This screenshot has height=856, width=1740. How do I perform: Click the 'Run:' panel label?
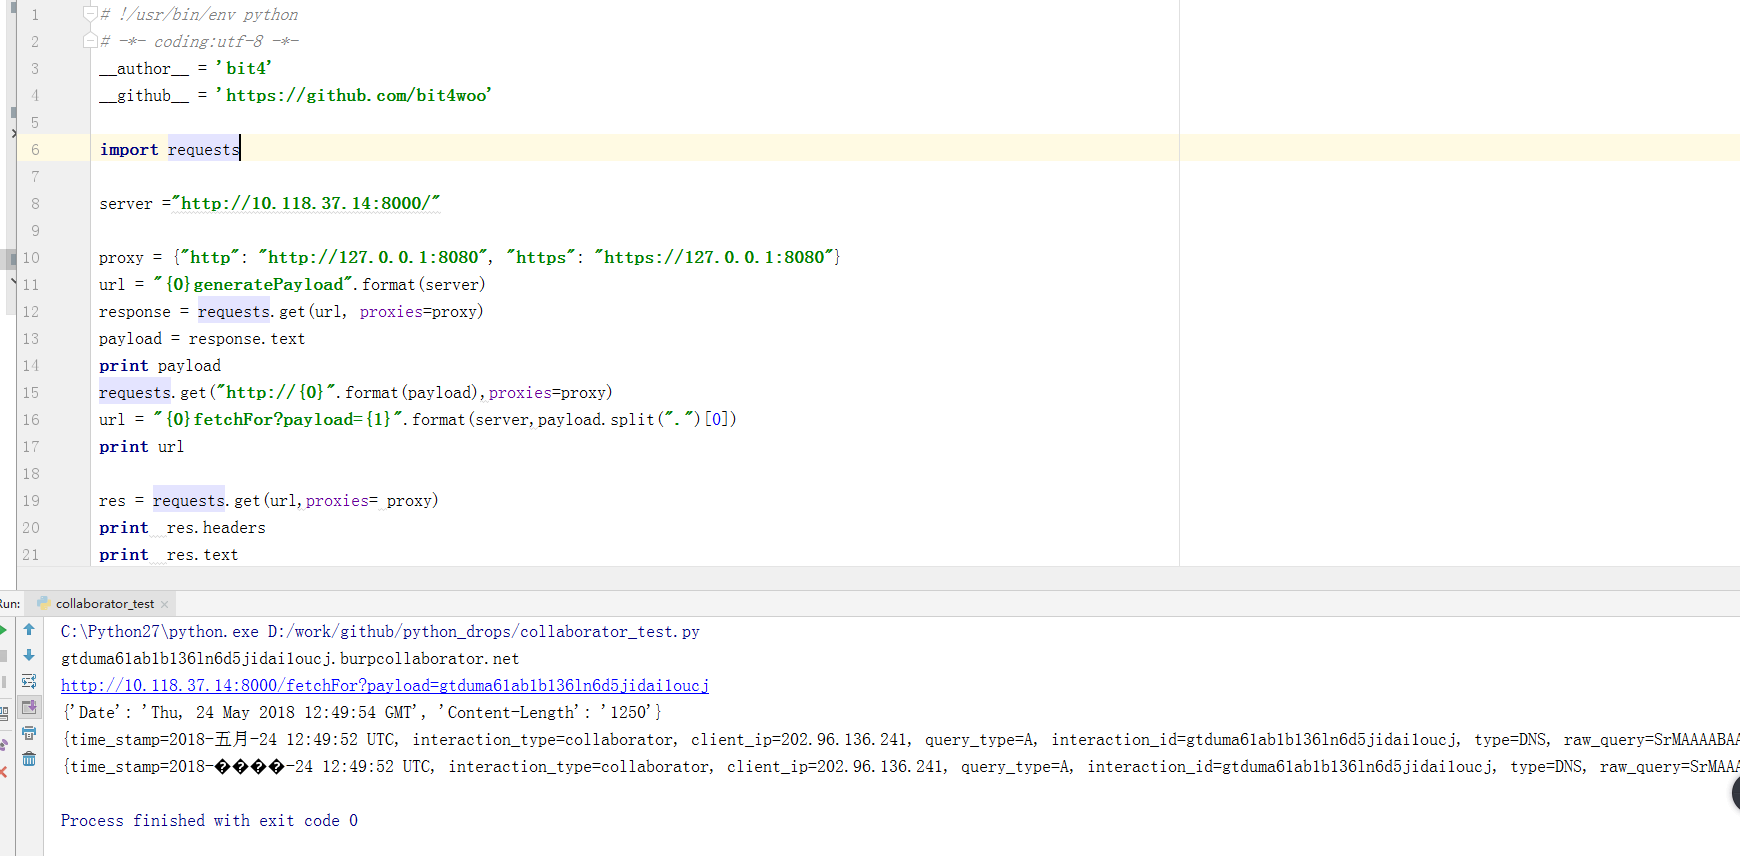pyautogui.click(x=10, y=604)
